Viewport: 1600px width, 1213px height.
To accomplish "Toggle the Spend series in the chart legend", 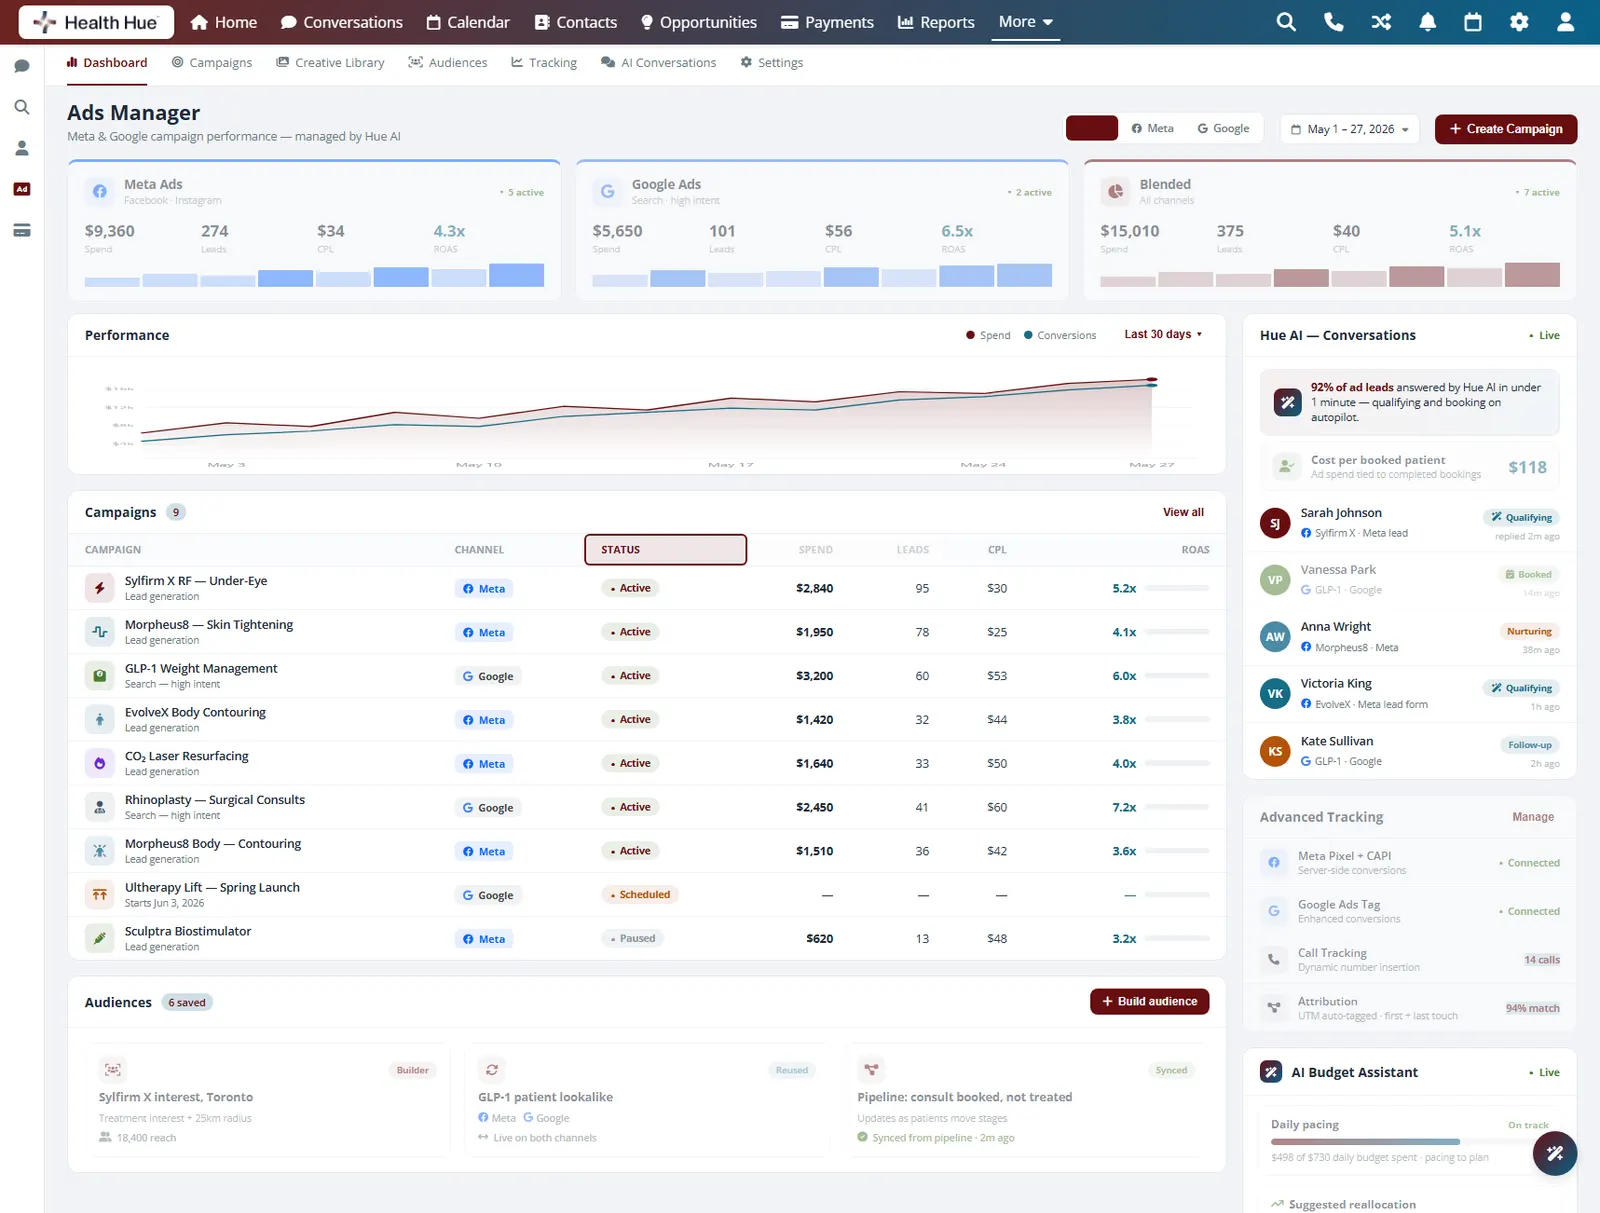I will coord(988,335).
